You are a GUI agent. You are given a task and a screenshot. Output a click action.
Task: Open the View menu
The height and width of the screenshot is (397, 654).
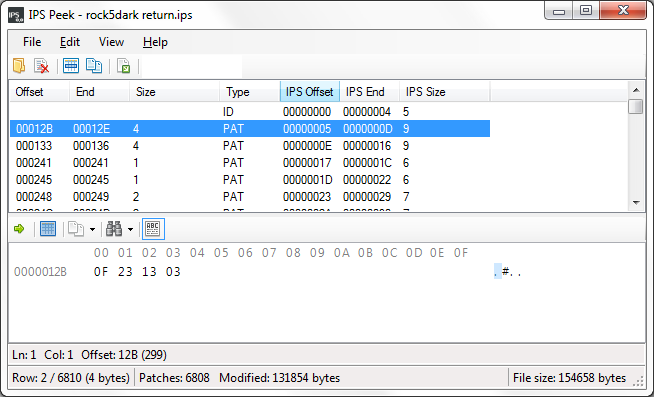coord(111,42)
